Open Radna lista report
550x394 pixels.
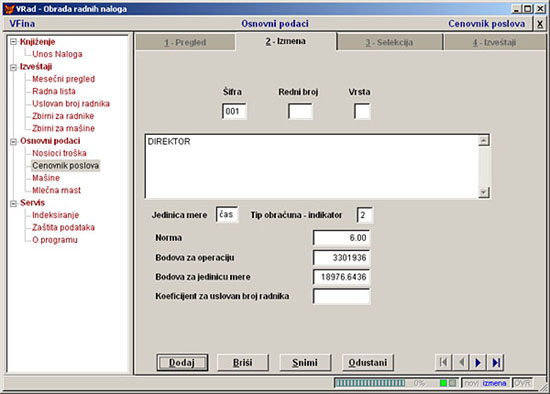pyautogui.click(x=54, y=91)
